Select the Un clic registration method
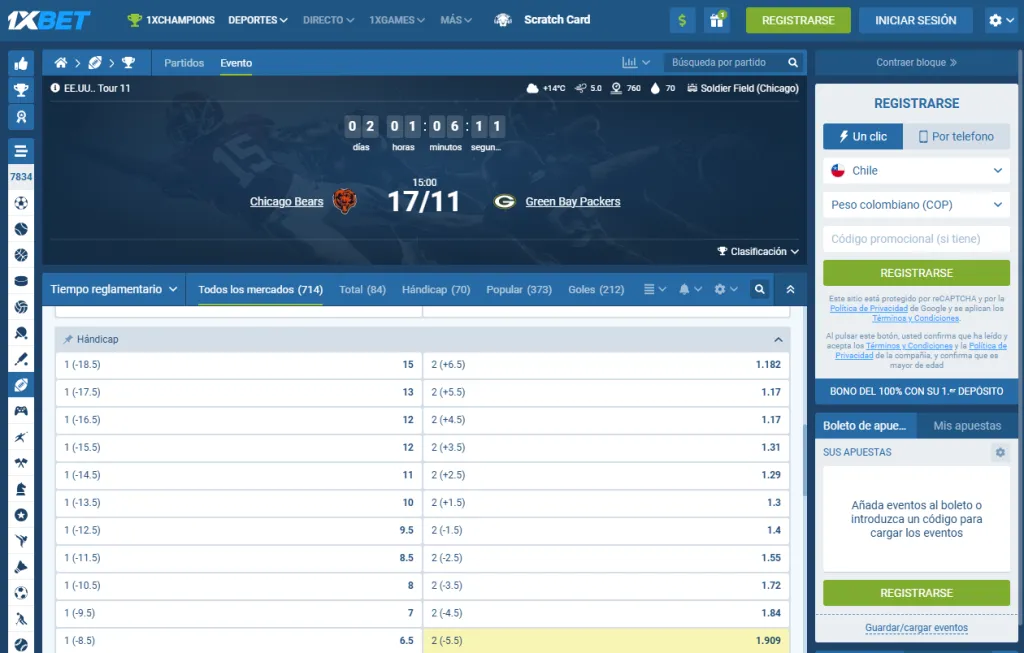 point(862,136)
